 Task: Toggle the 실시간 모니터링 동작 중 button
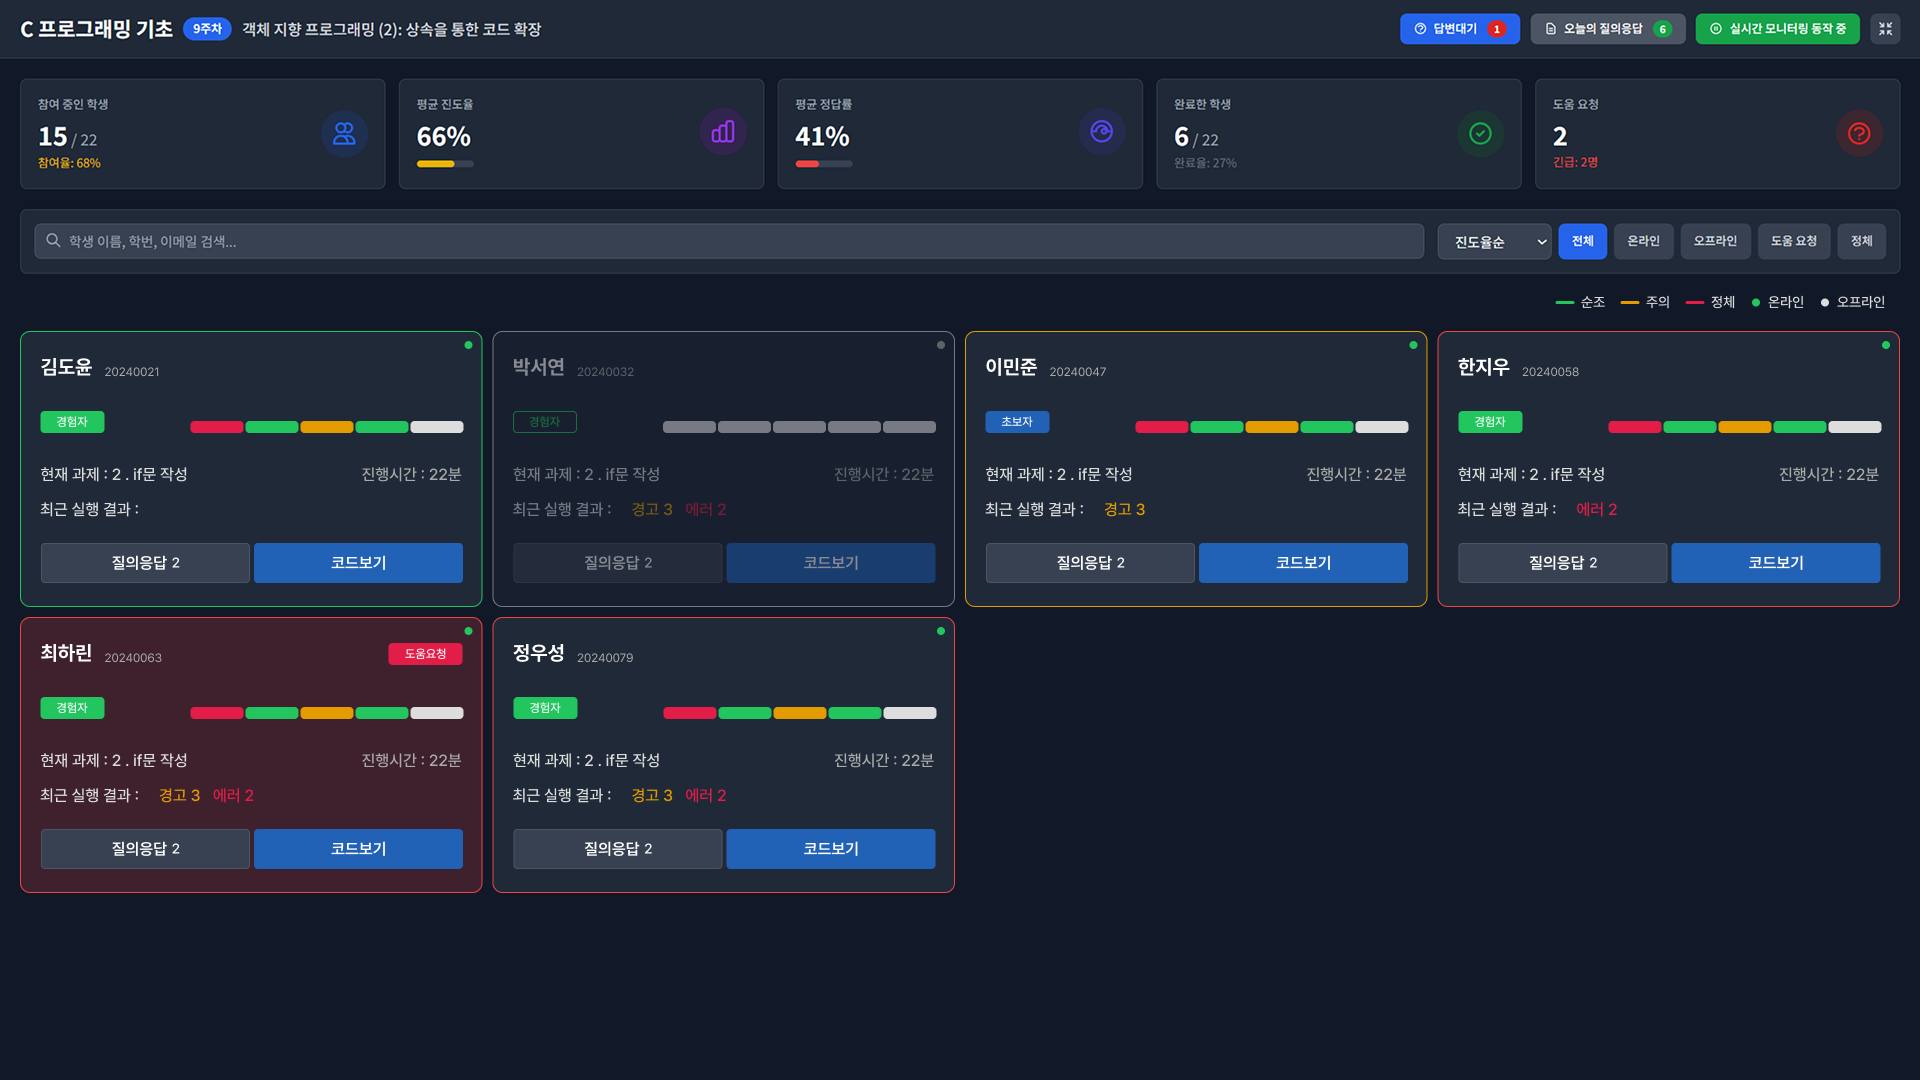tap(1777, 29)
